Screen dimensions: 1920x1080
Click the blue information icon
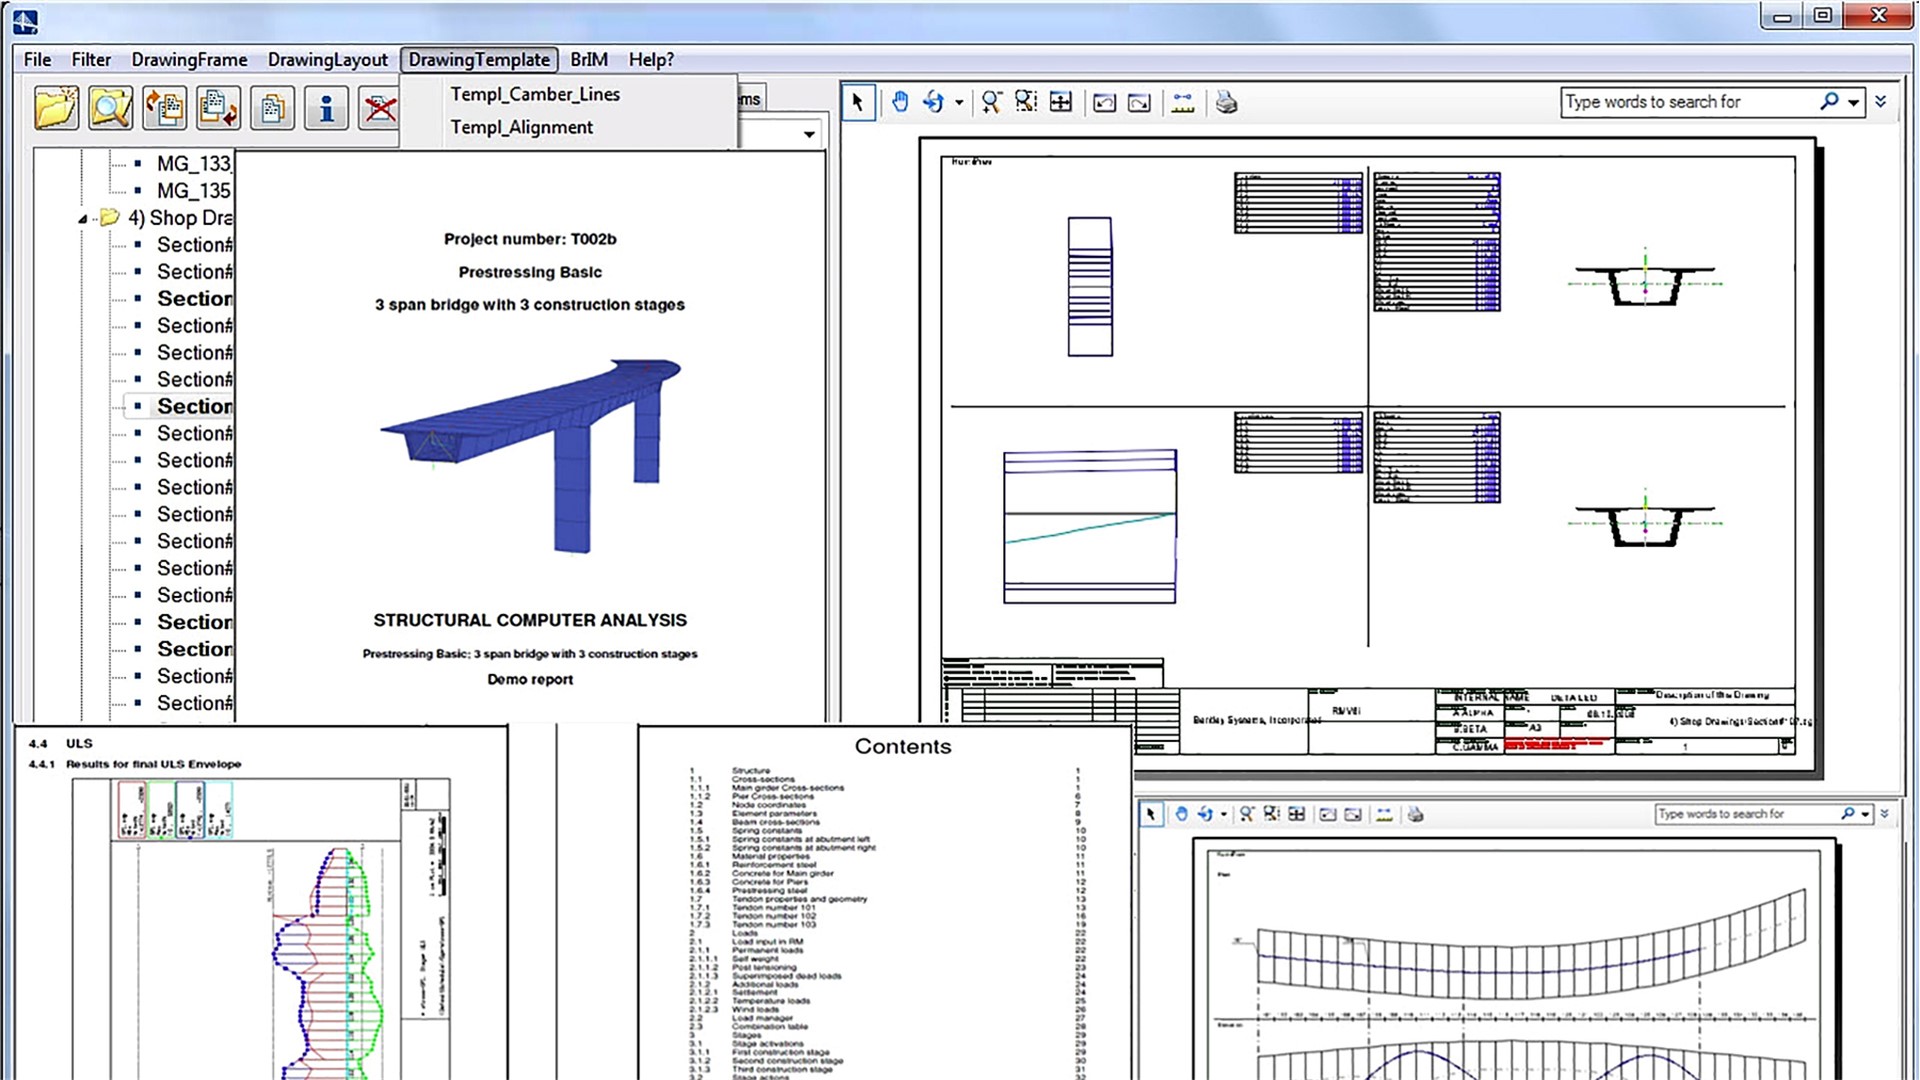[325, 107]
